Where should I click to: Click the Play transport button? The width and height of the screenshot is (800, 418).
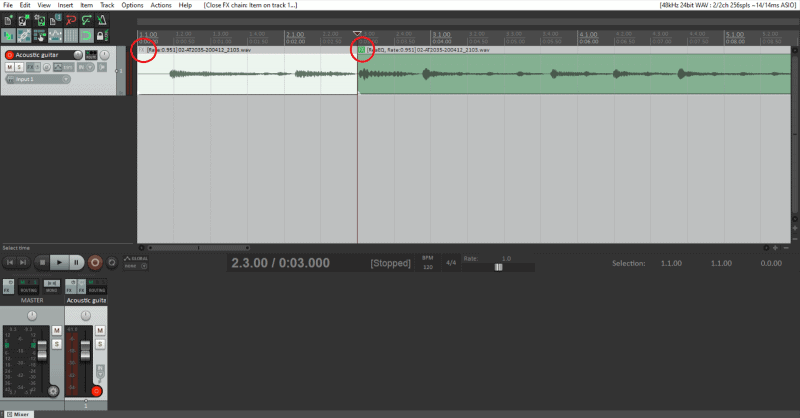(x=59, y=262)
